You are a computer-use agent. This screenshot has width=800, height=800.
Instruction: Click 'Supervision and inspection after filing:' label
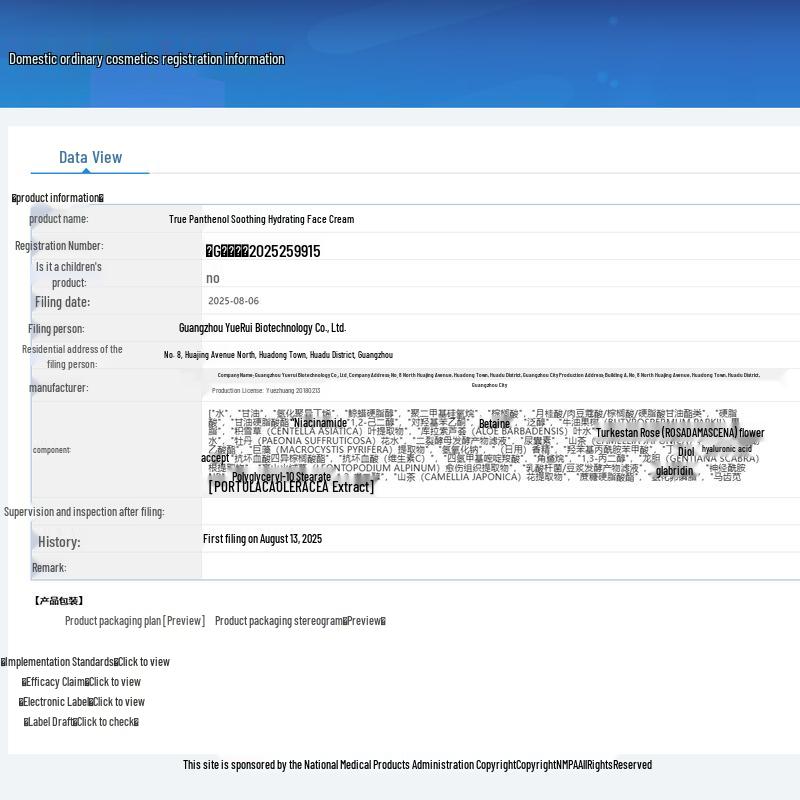click(84, 512)
